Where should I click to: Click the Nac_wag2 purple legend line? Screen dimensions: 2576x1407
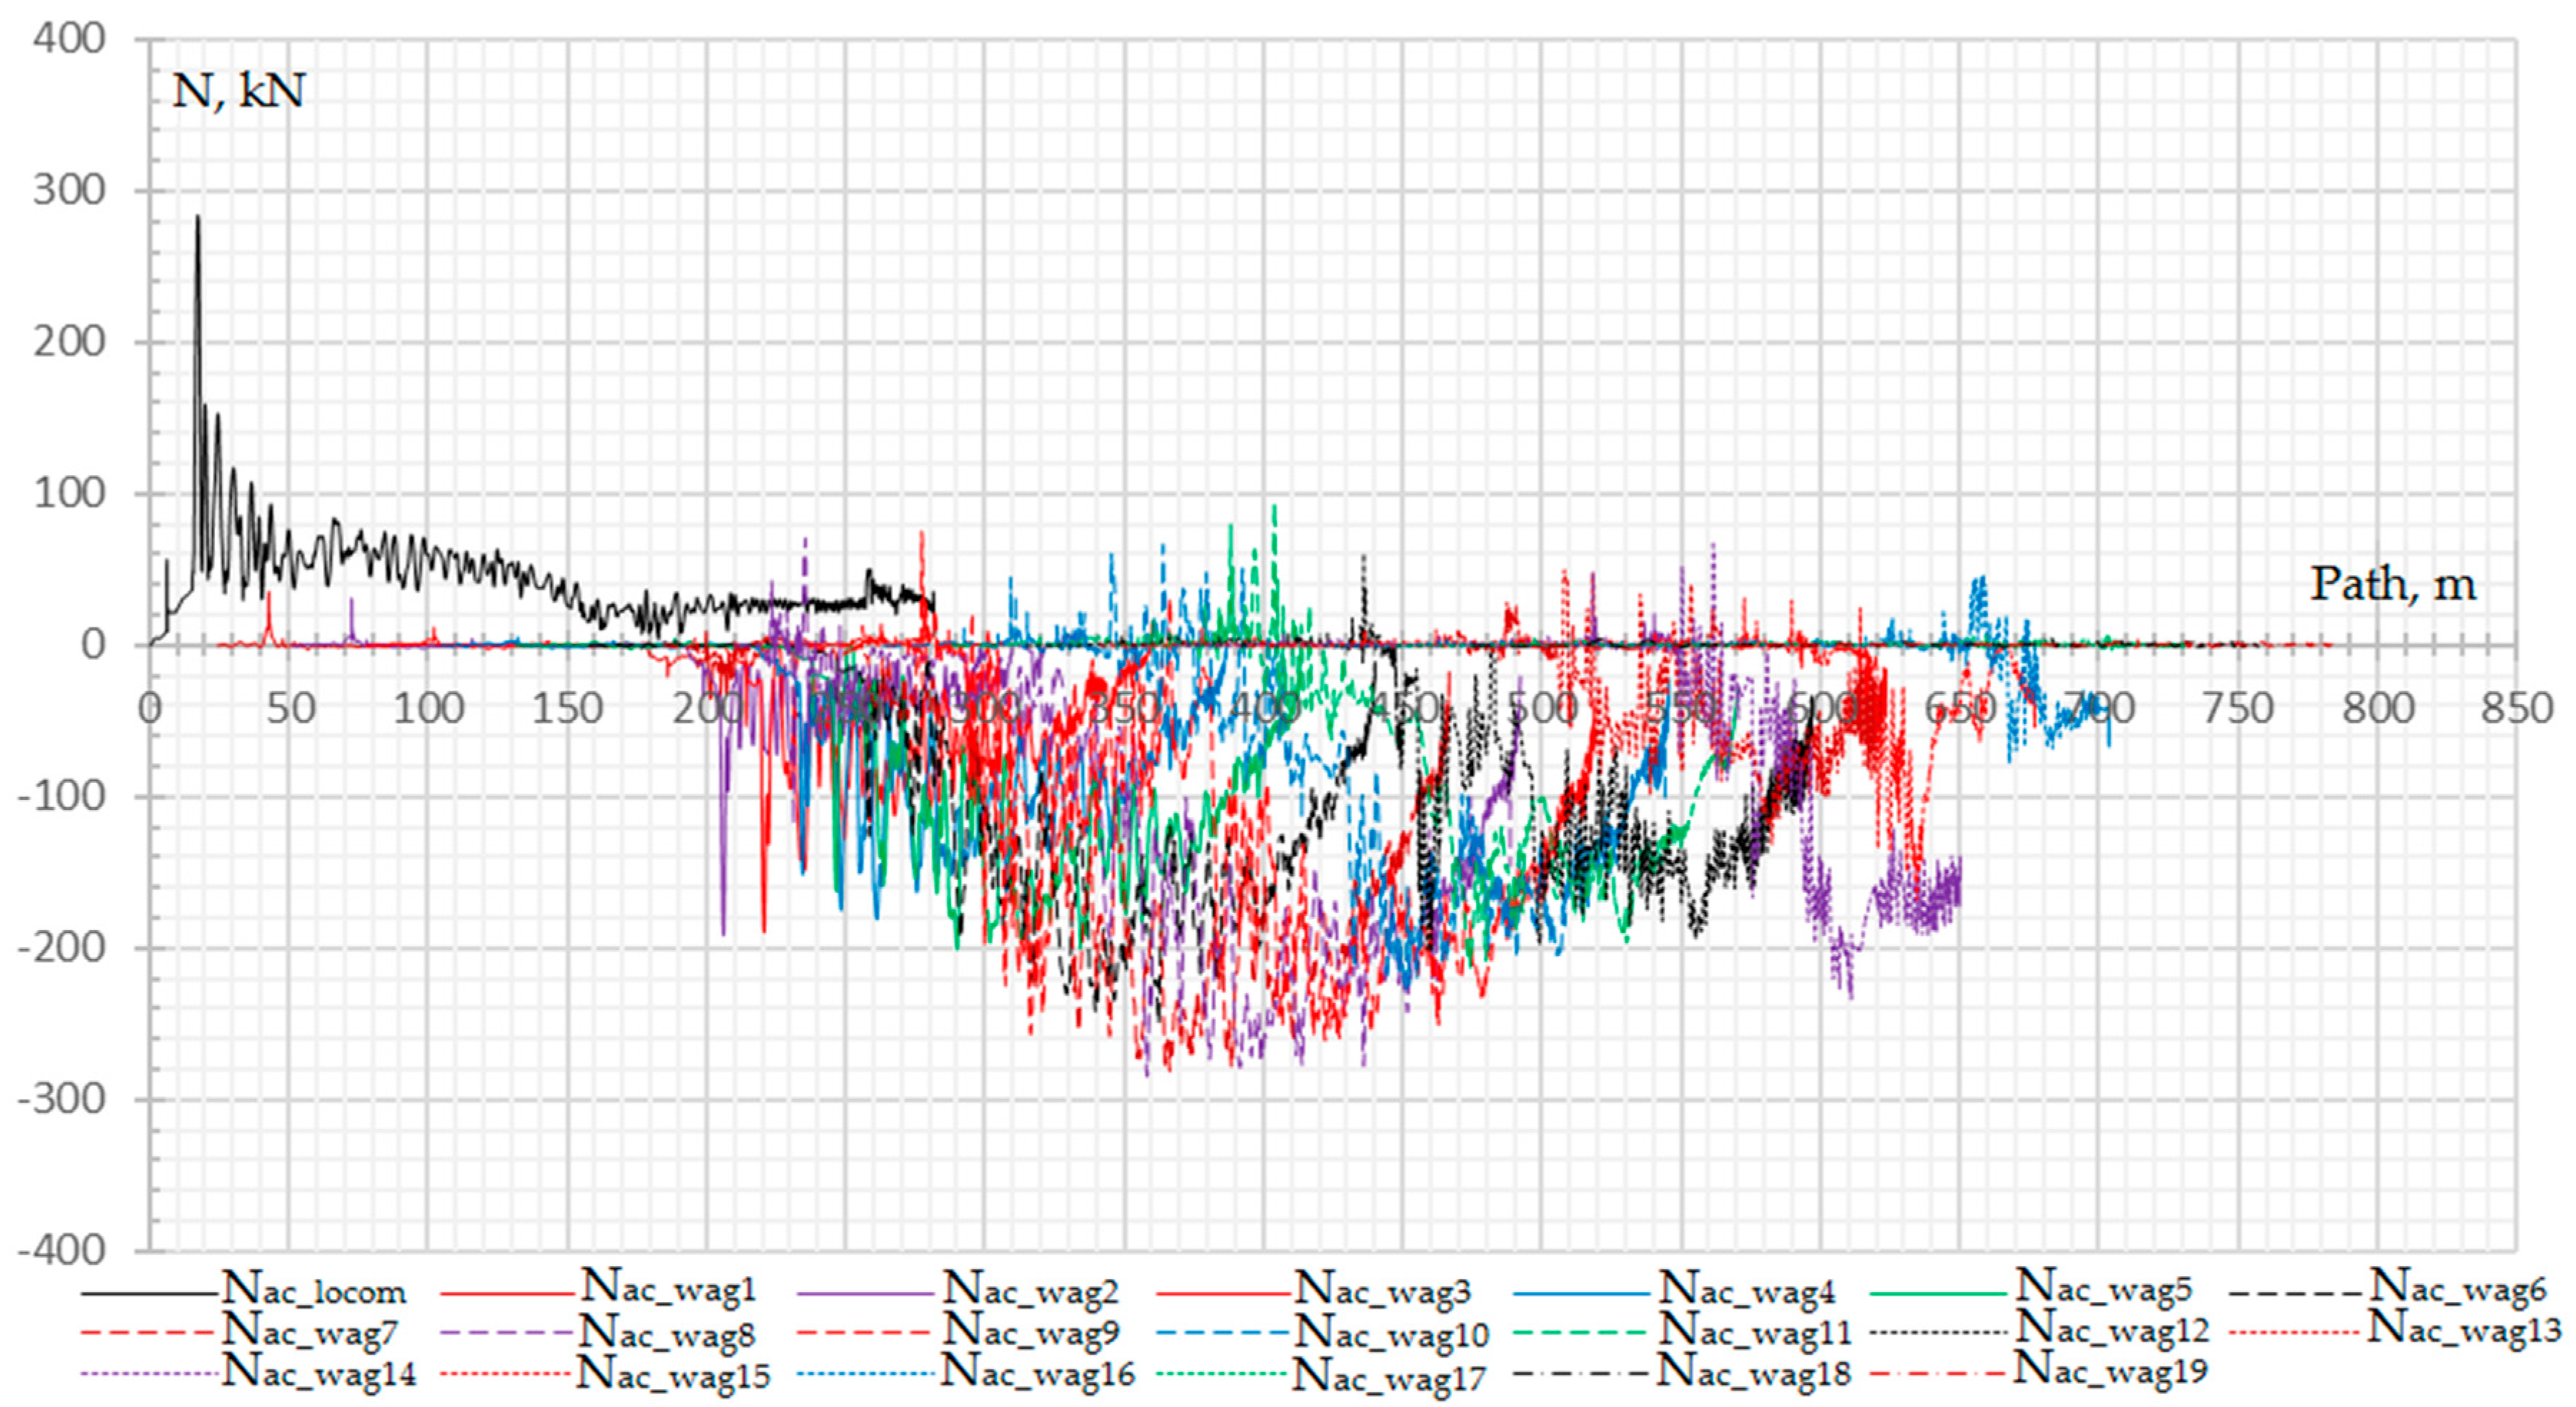pos(867,1293)
